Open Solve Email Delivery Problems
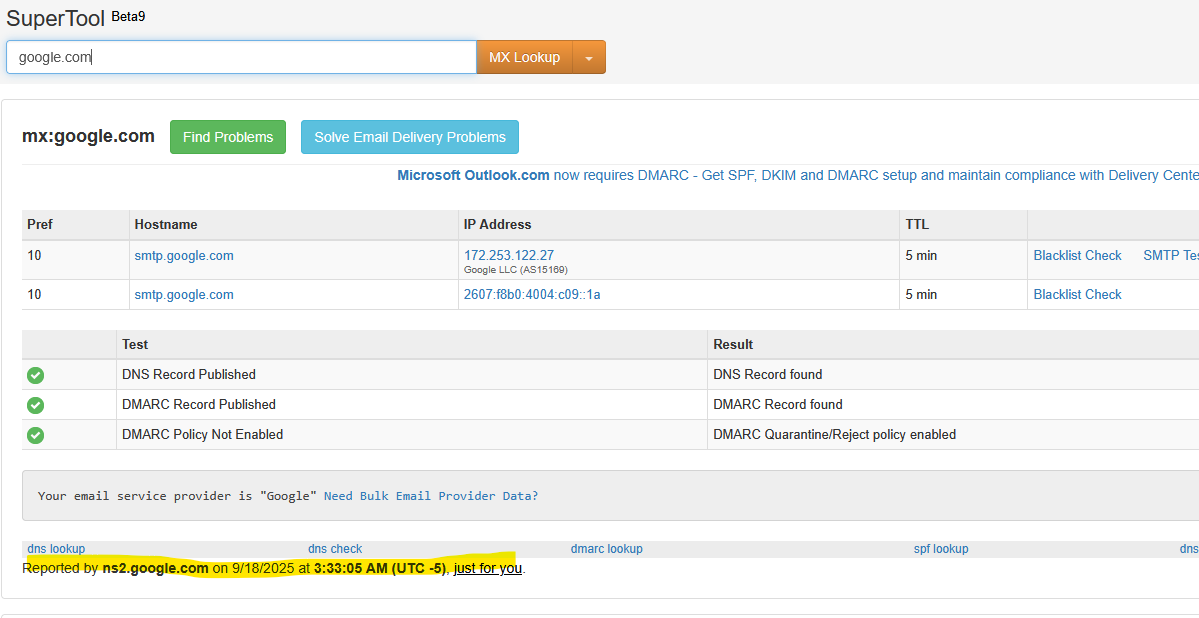 [x=410, y=137]
